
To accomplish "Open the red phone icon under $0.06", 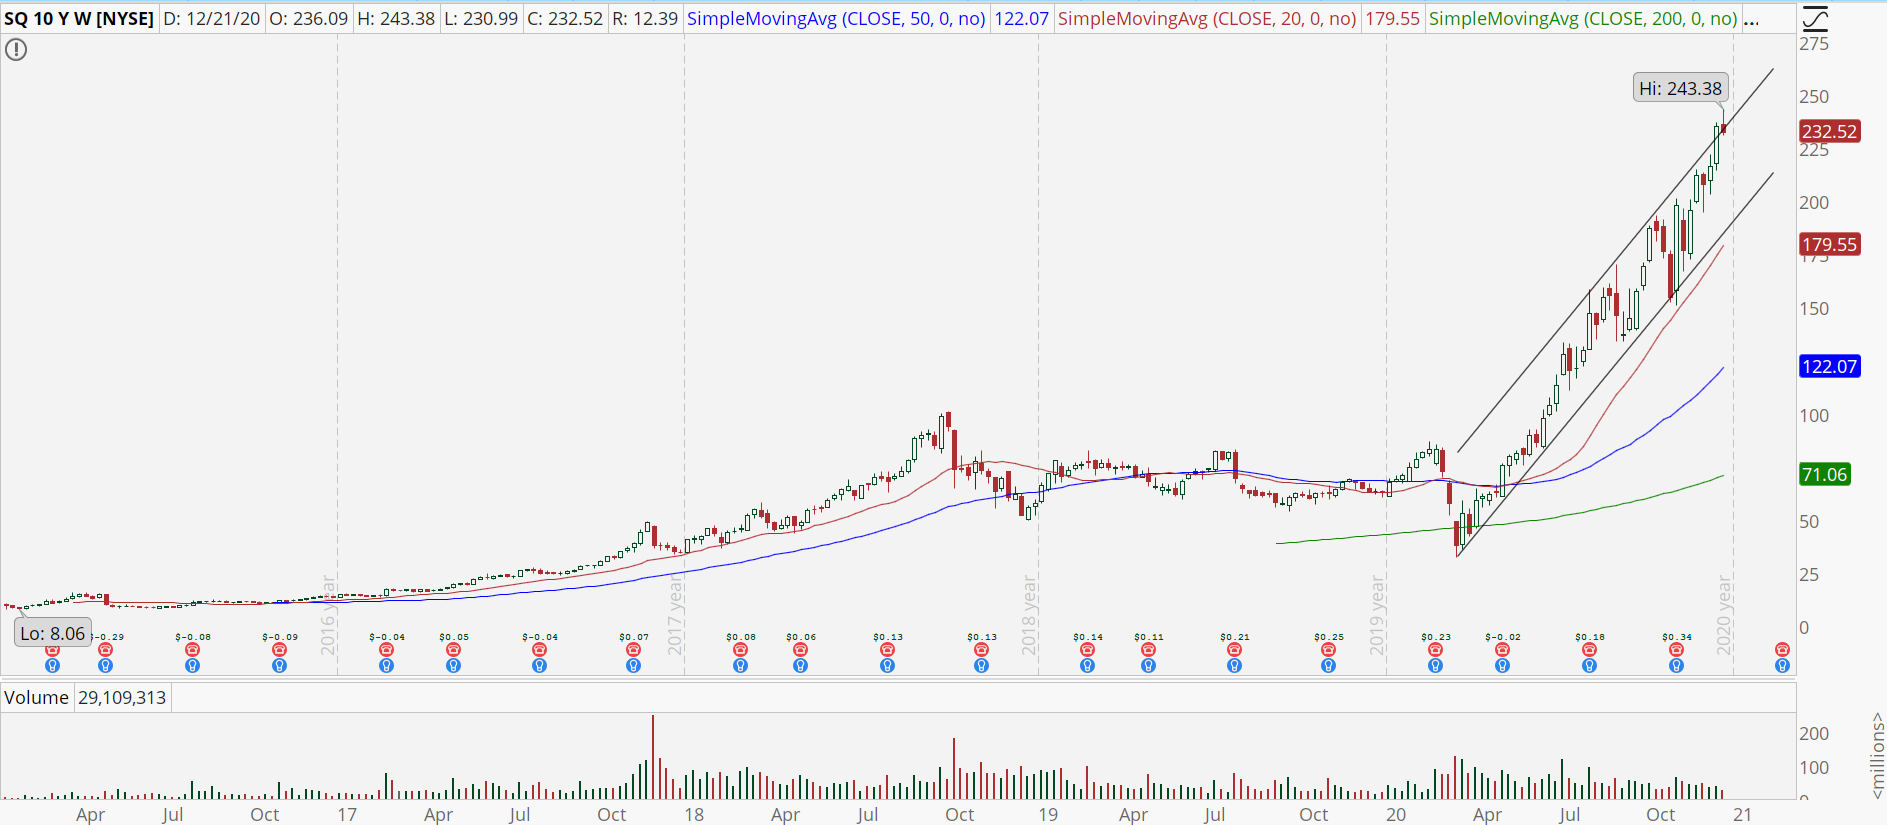I will 800,650.
